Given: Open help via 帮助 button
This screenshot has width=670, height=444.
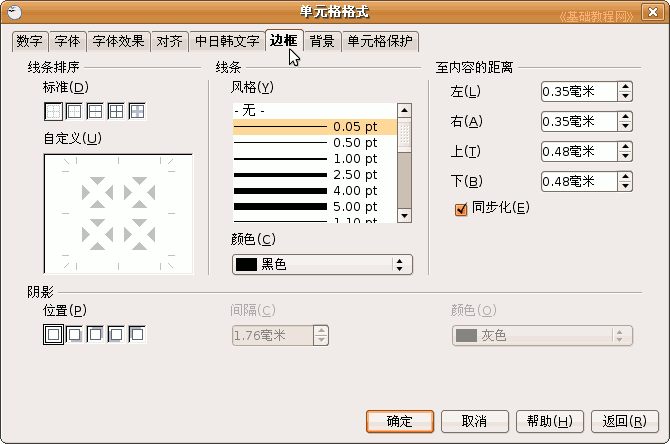Looking at the screenshot, I should [550, 421].
